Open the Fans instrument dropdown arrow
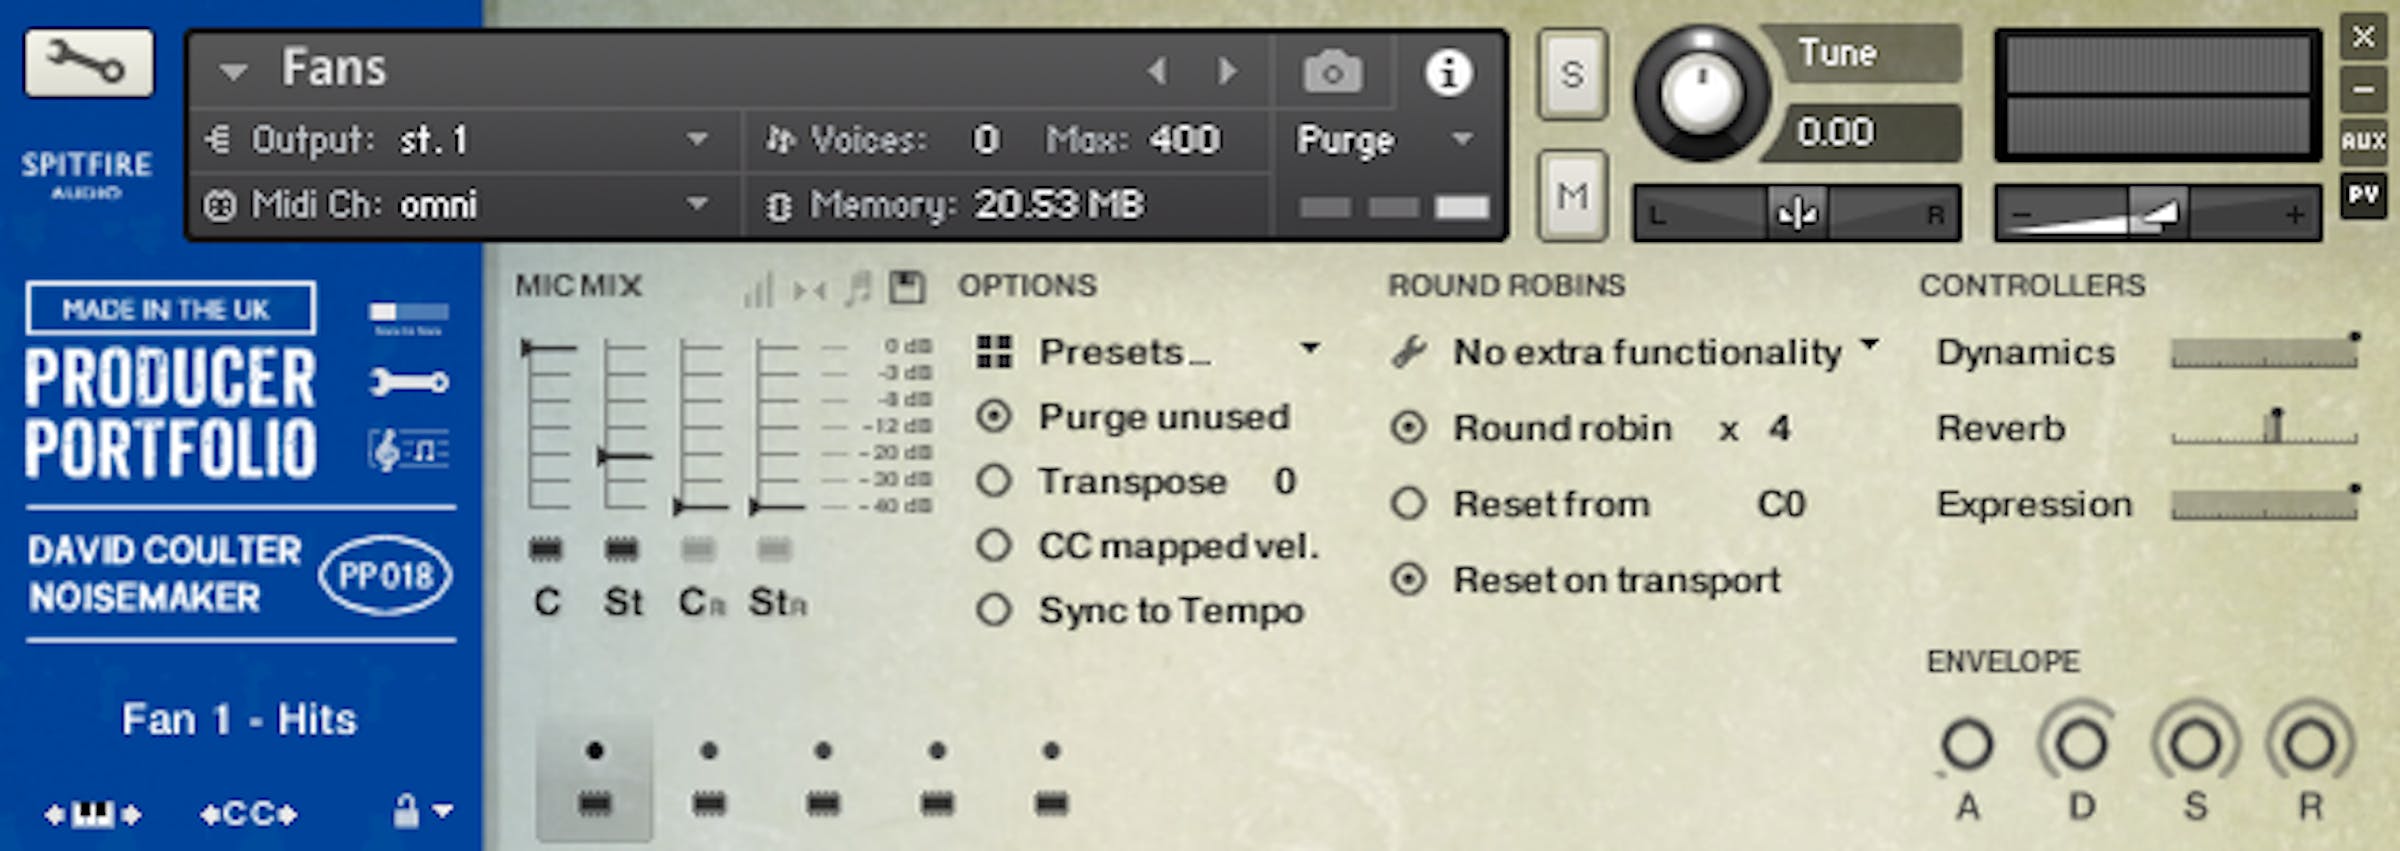 (x=234, y=72)
